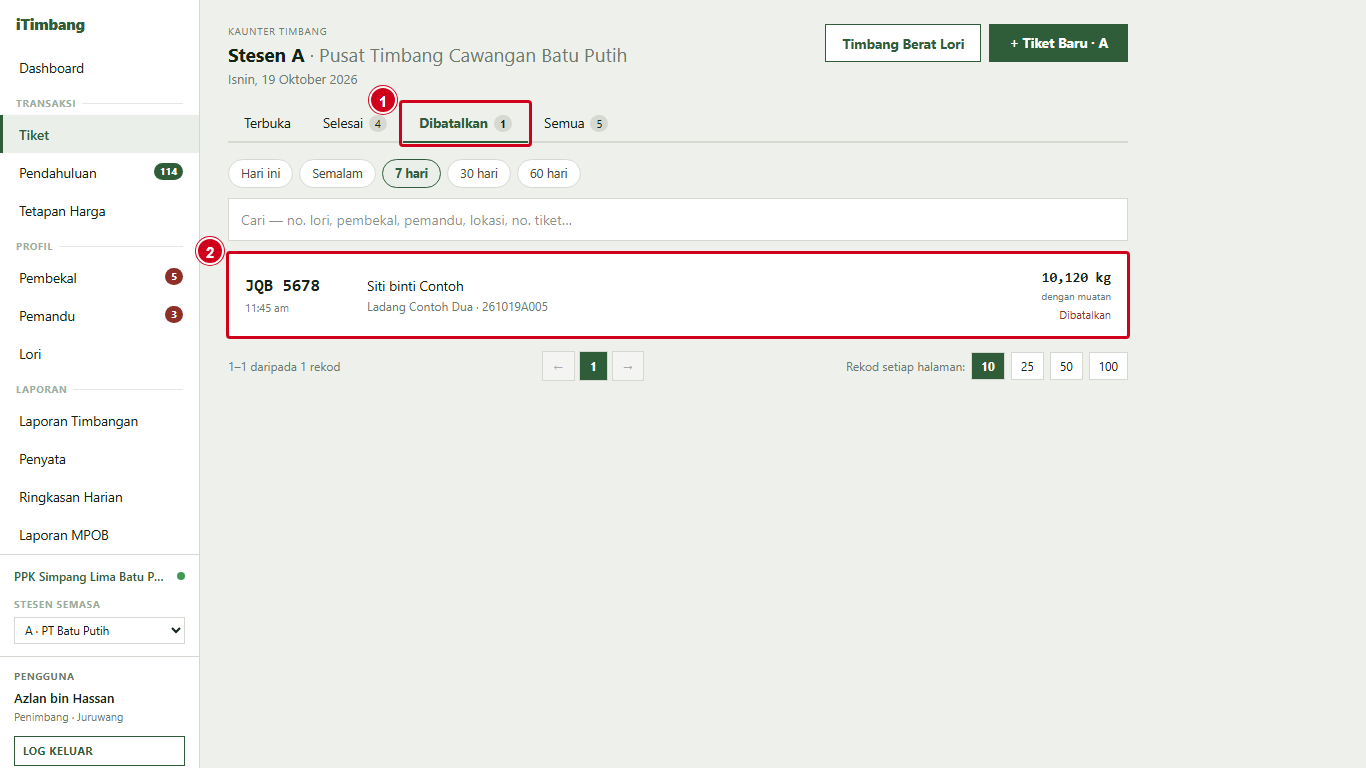Click the iTimbang logo
The height and width of the screenshot is (768, 1366).
point(51,25)
